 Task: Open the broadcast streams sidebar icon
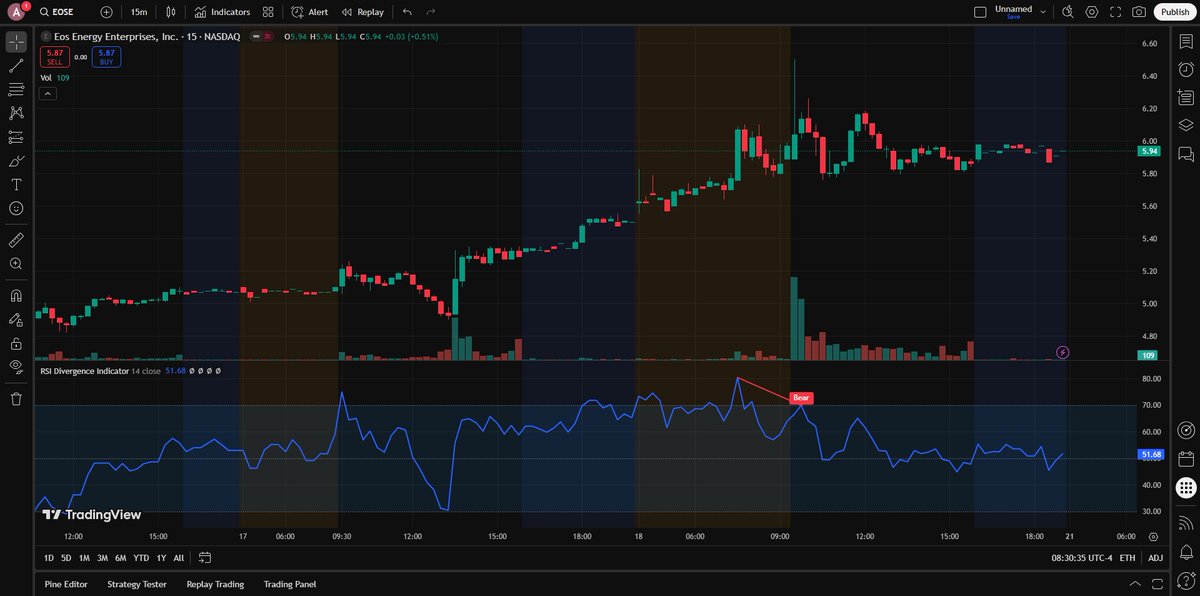pos(1186,523)
